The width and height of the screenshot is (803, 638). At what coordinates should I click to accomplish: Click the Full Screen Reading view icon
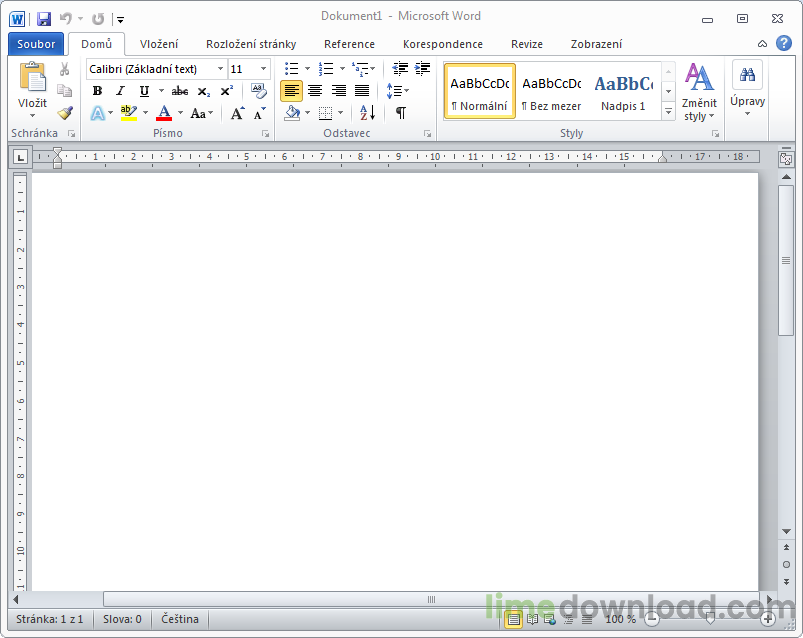pos(533,620)
